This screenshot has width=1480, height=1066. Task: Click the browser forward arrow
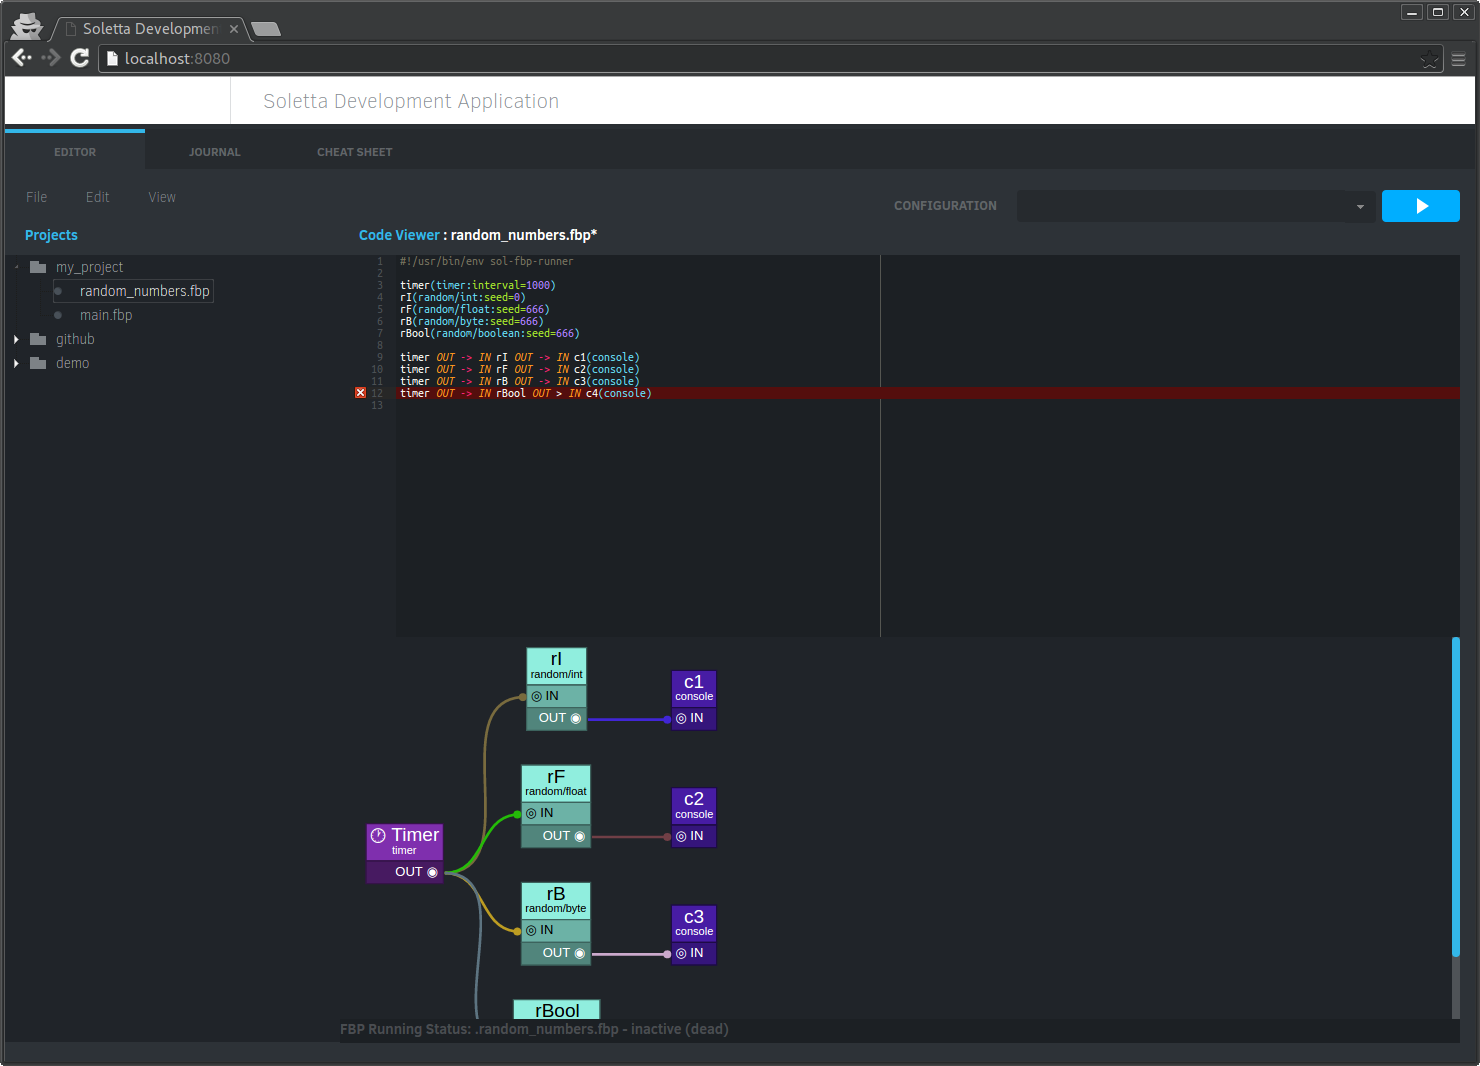[51, 58]
